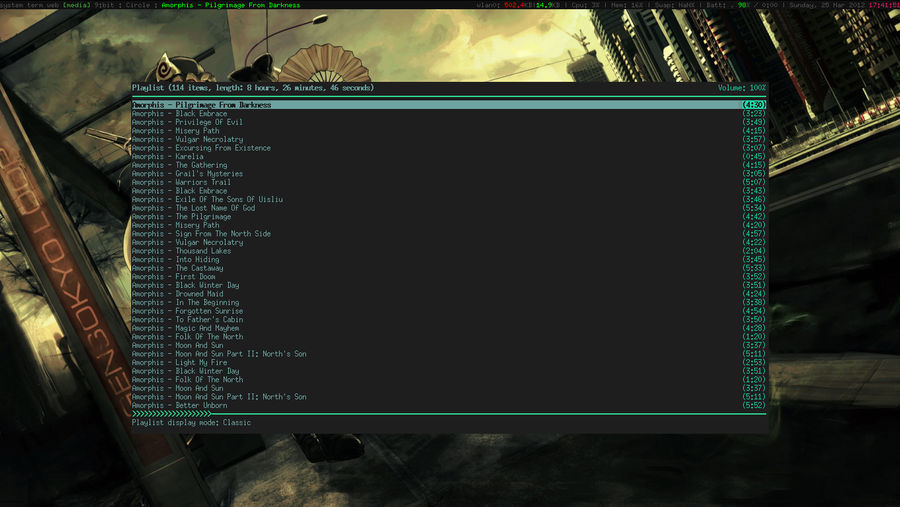Click the Batt status in top bar

[742, 5]
